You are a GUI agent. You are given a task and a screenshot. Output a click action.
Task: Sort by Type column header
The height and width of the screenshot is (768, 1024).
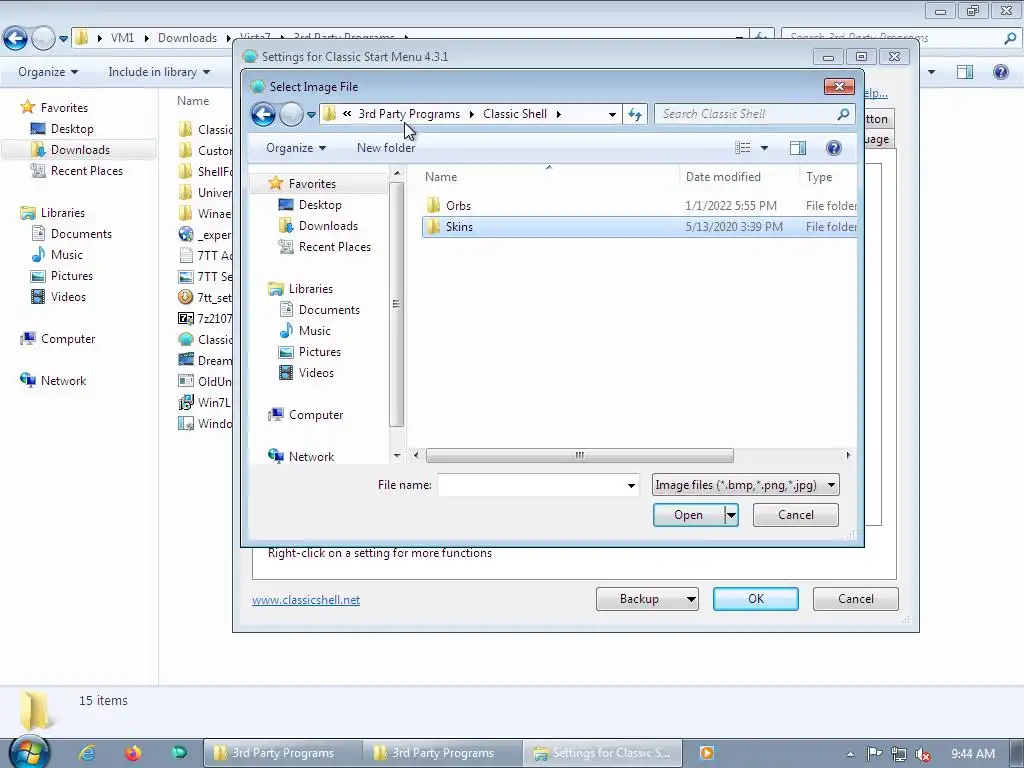pos(819,177)
